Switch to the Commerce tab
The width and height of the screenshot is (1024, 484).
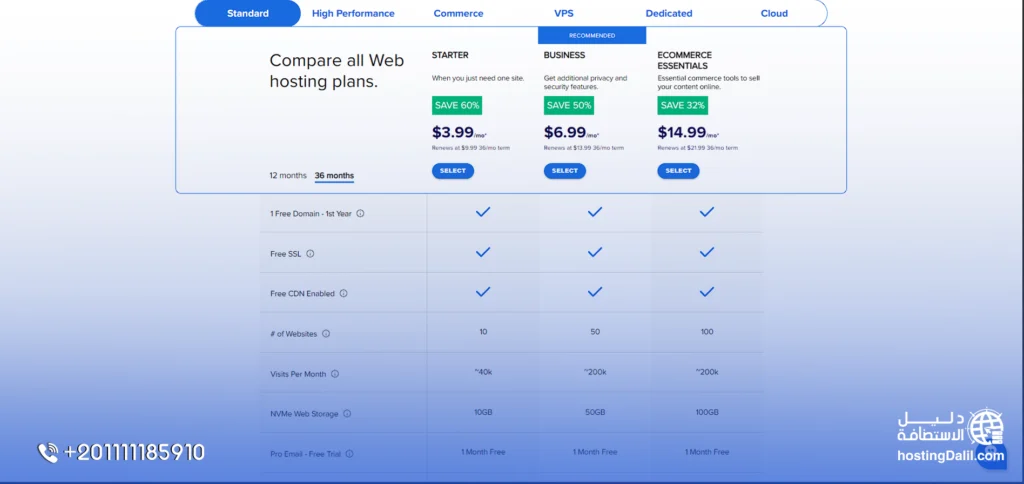(x=458, y=14)
